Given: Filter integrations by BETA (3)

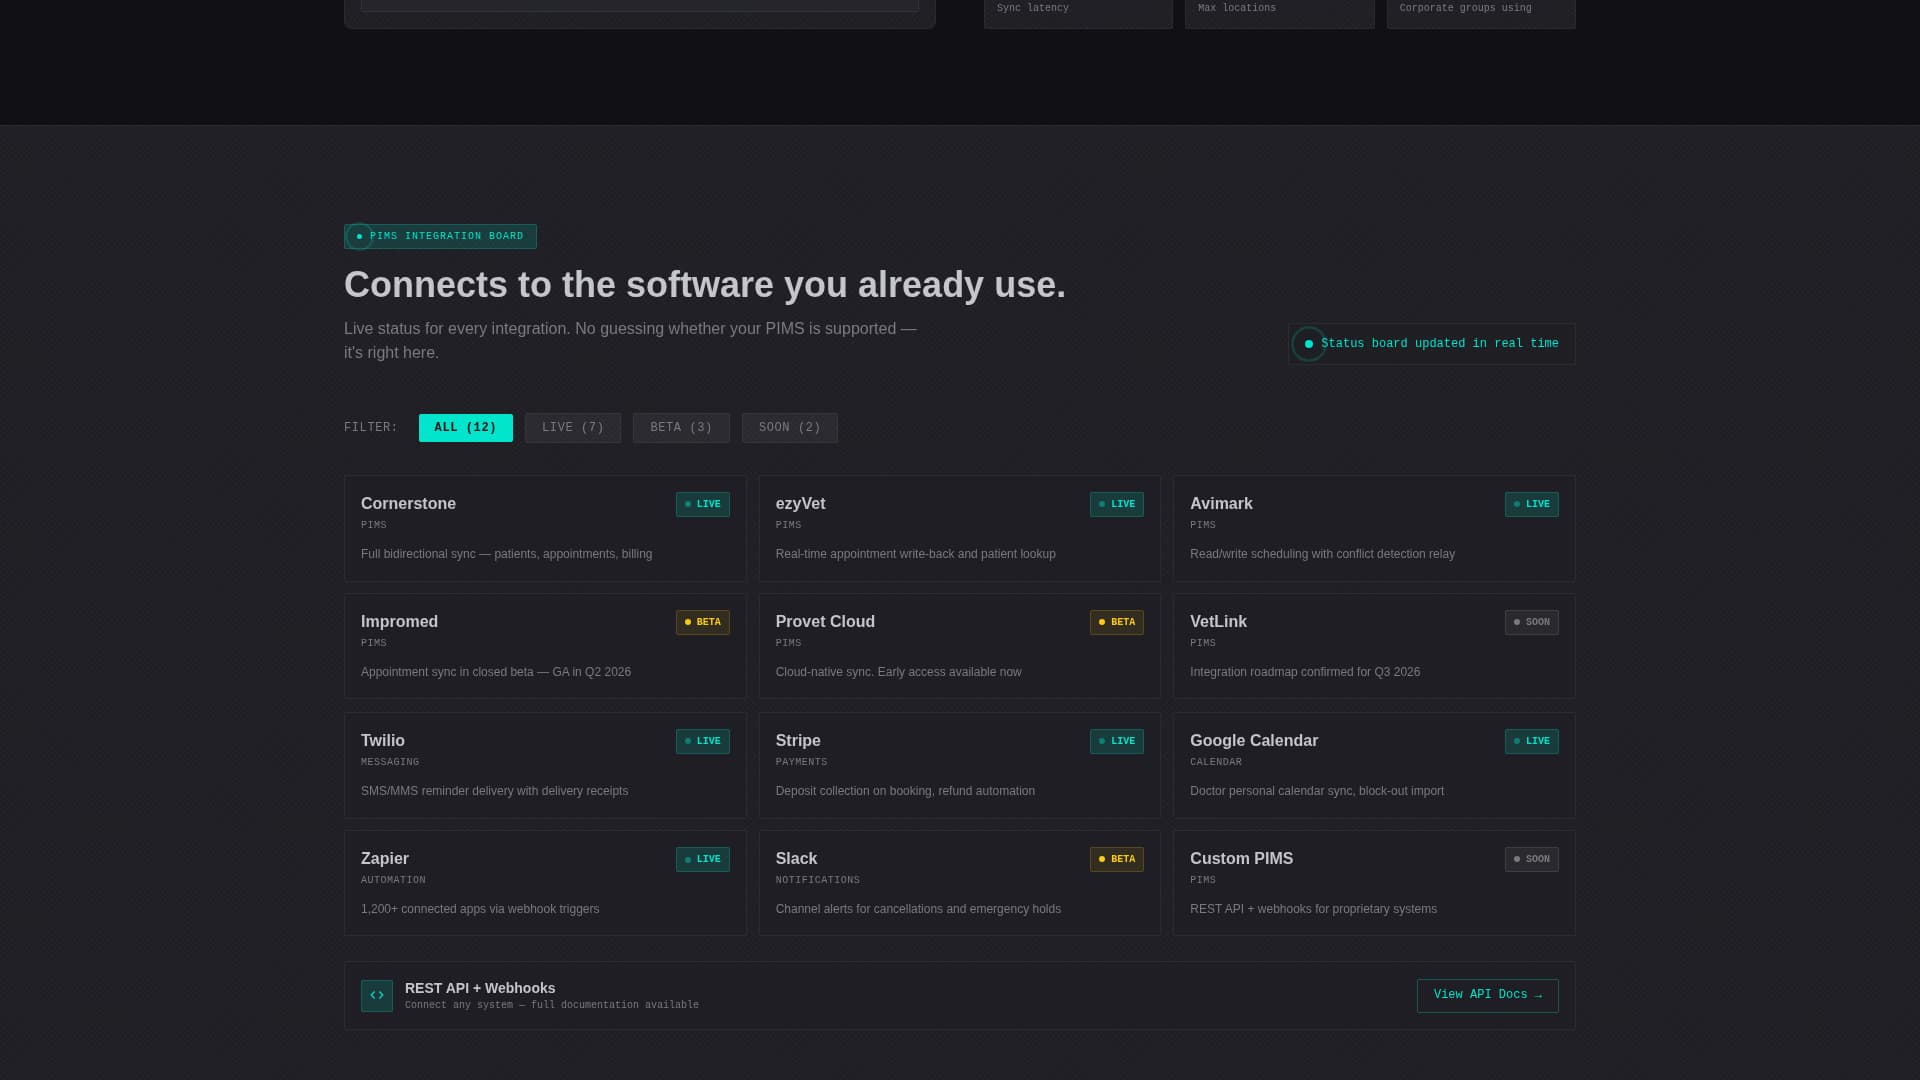Looking at the screenshot, I should coord(681,428).
